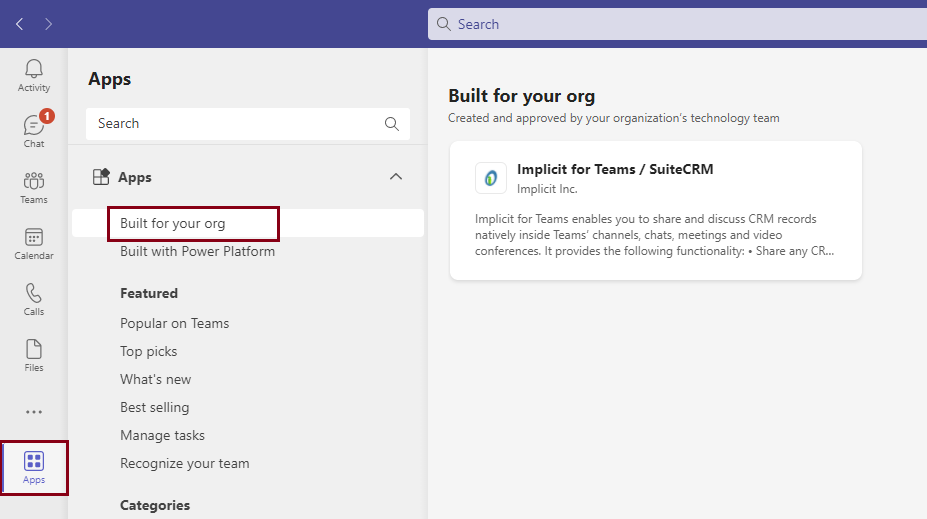Open Top picks list
Viewport: 927px width, 519px height.
pos(149,351)
